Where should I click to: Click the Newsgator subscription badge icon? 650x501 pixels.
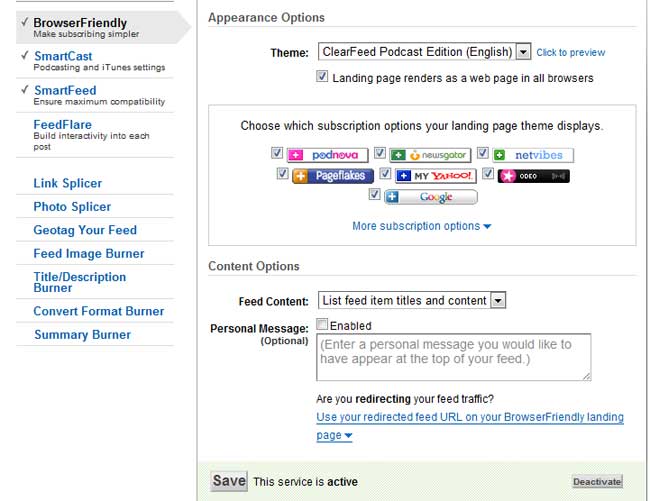pos(430,155)
